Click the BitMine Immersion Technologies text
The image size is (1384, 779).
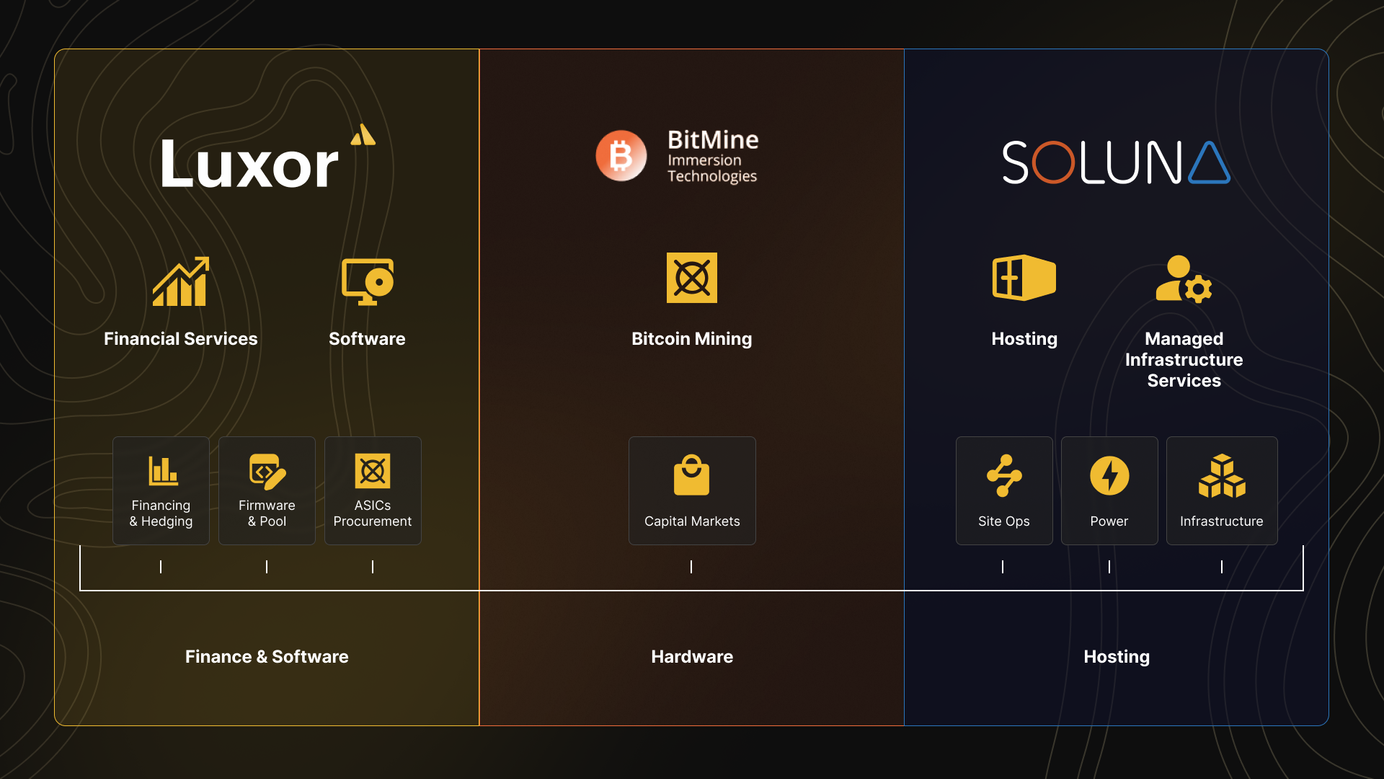[x=712, y=157]
